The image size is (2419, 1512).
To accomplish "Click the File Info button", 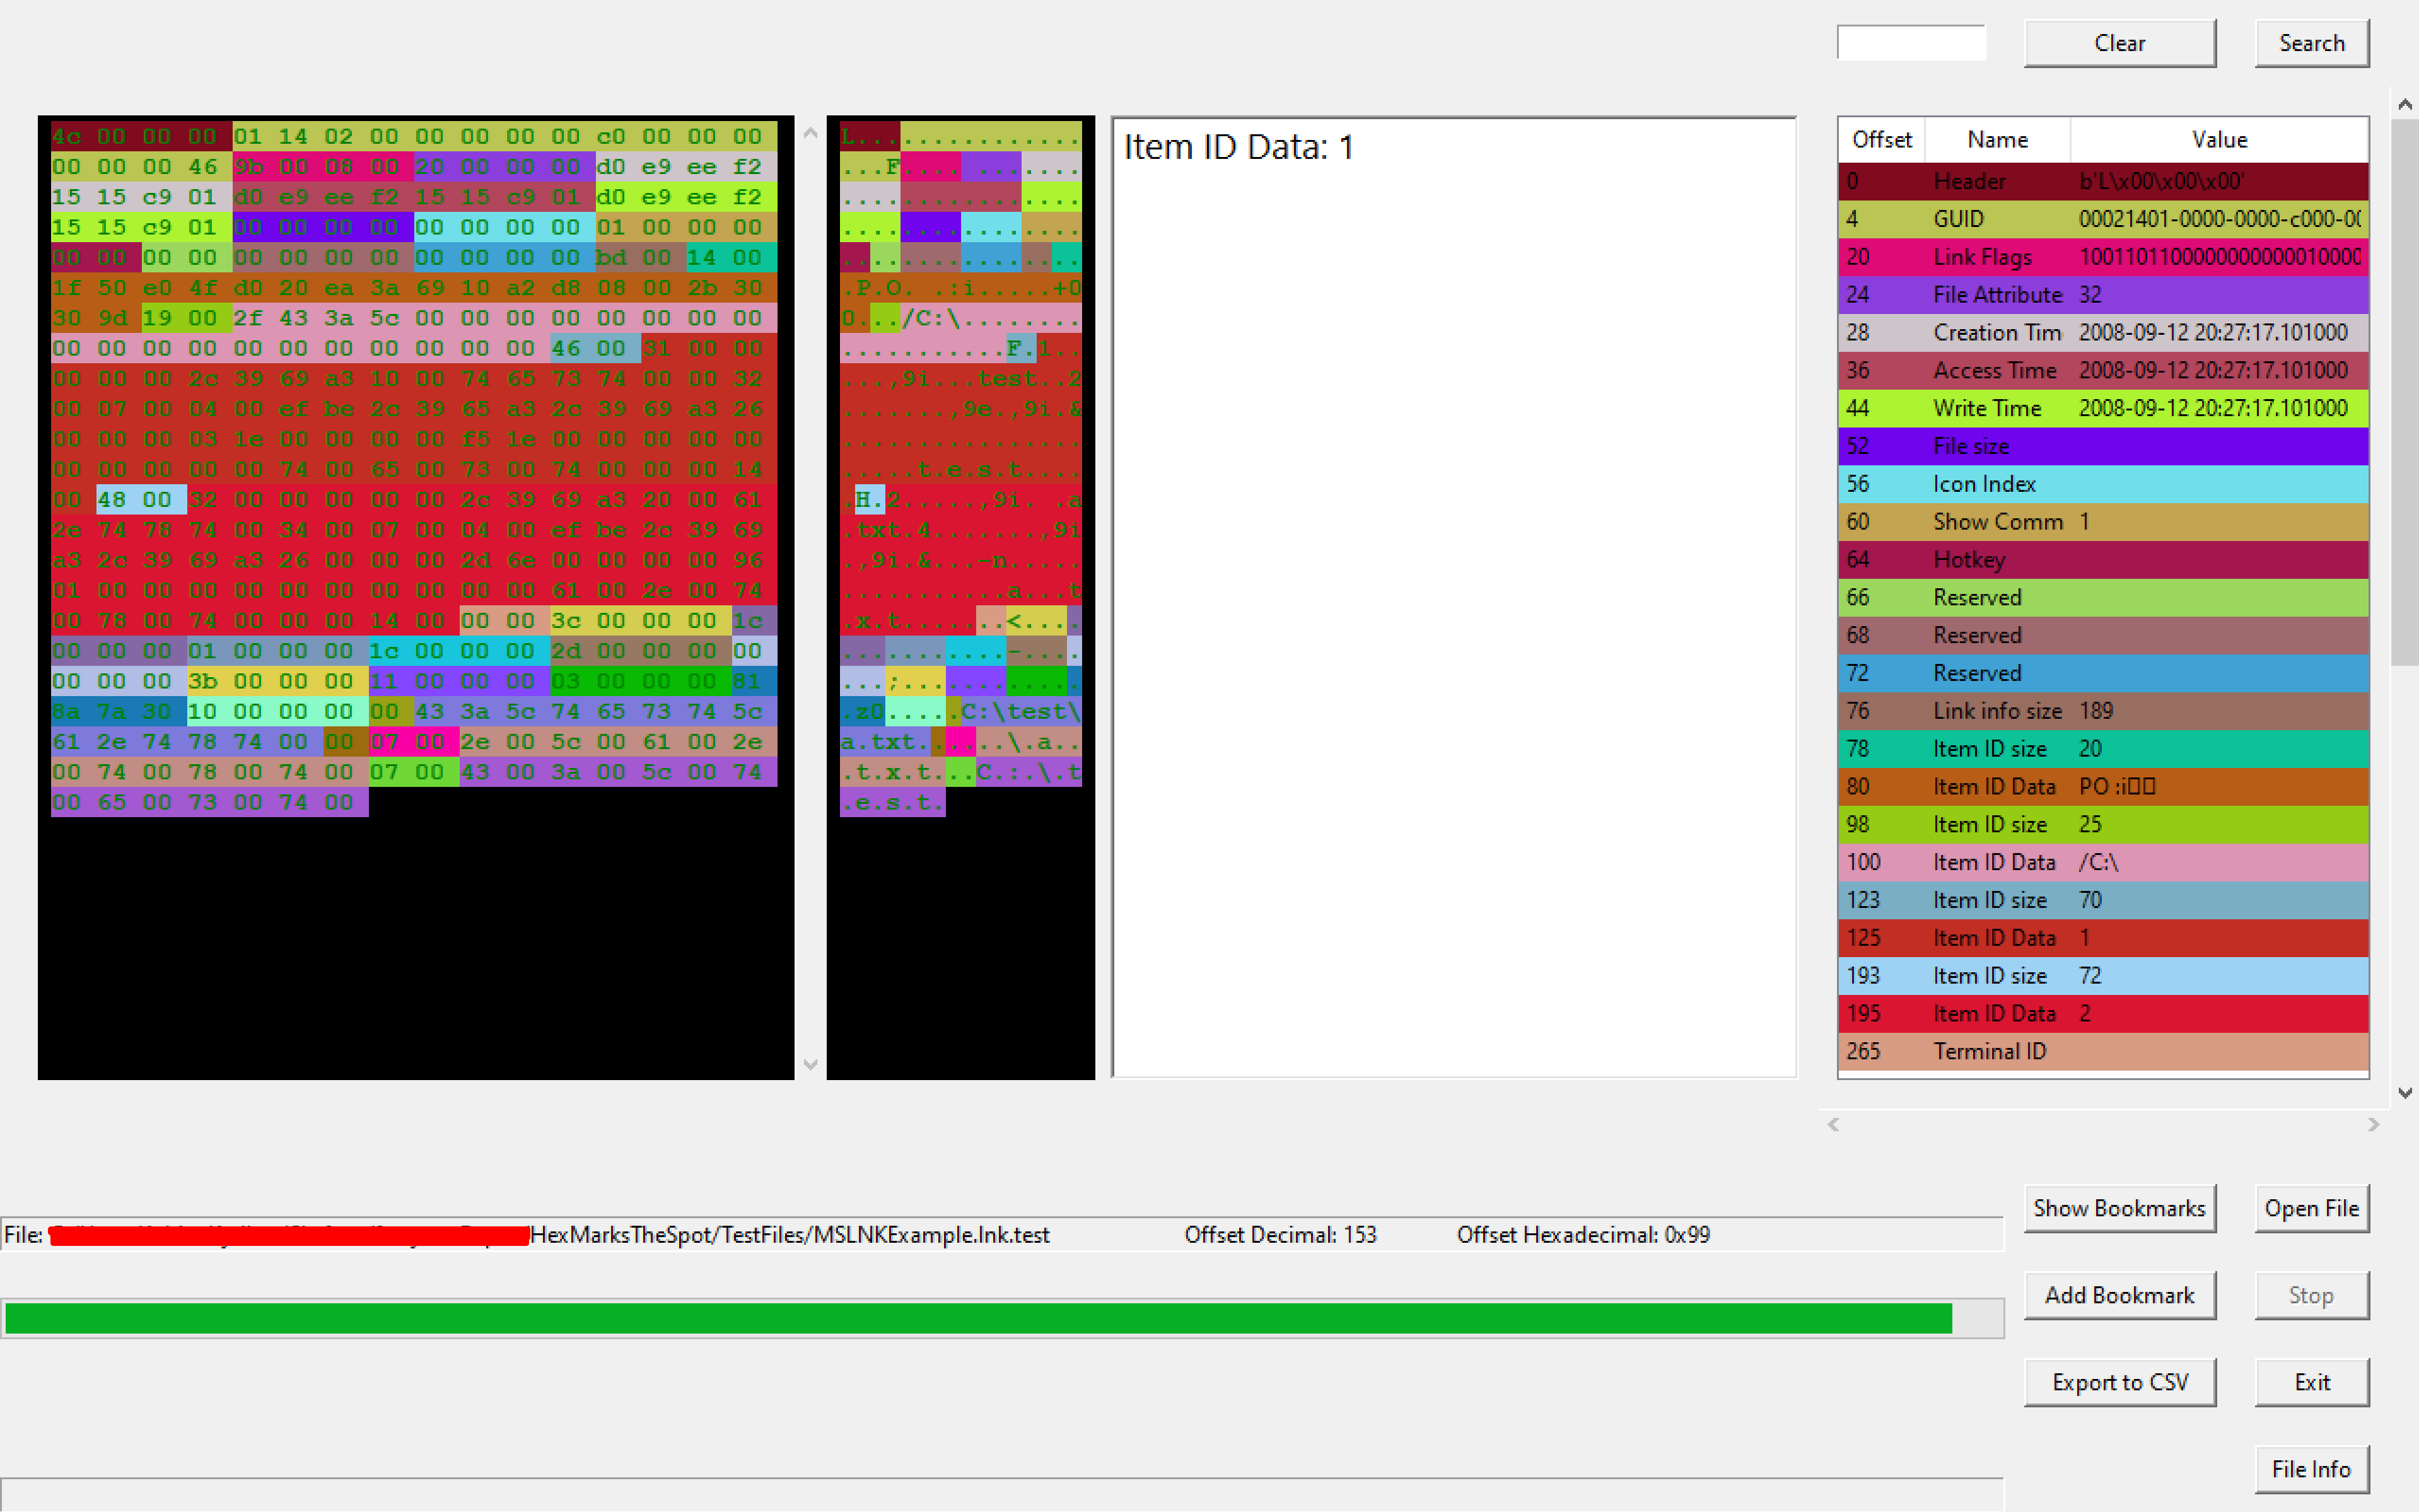I will pyautogui.click(x=2310, y=1469).
